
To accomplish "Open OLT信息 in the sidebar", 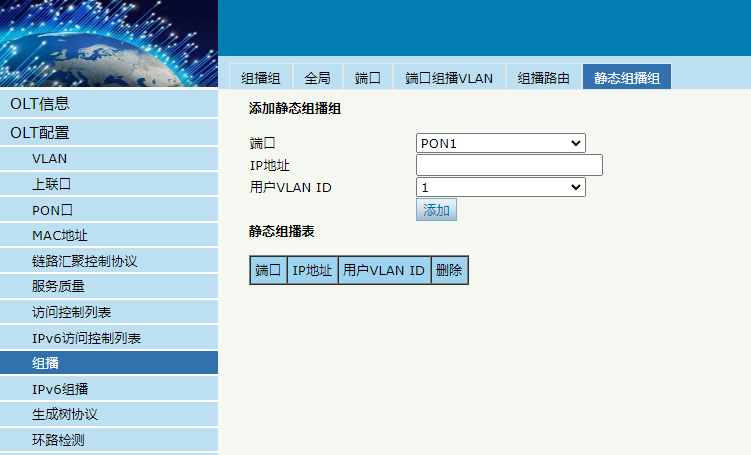I will [x=109, y=103].
